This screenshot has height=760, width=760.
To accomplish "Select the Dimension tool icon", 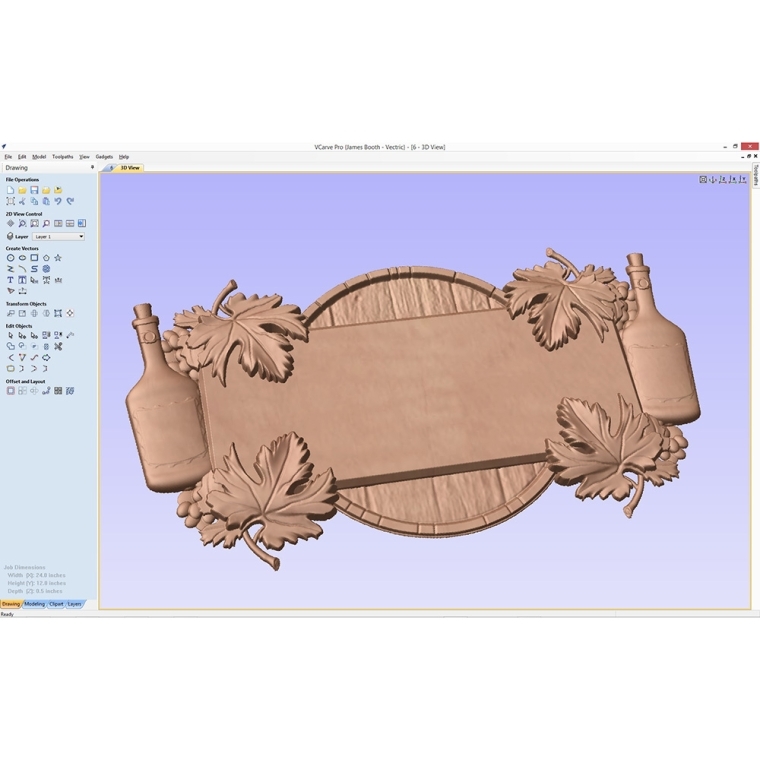I will [22, 291].
